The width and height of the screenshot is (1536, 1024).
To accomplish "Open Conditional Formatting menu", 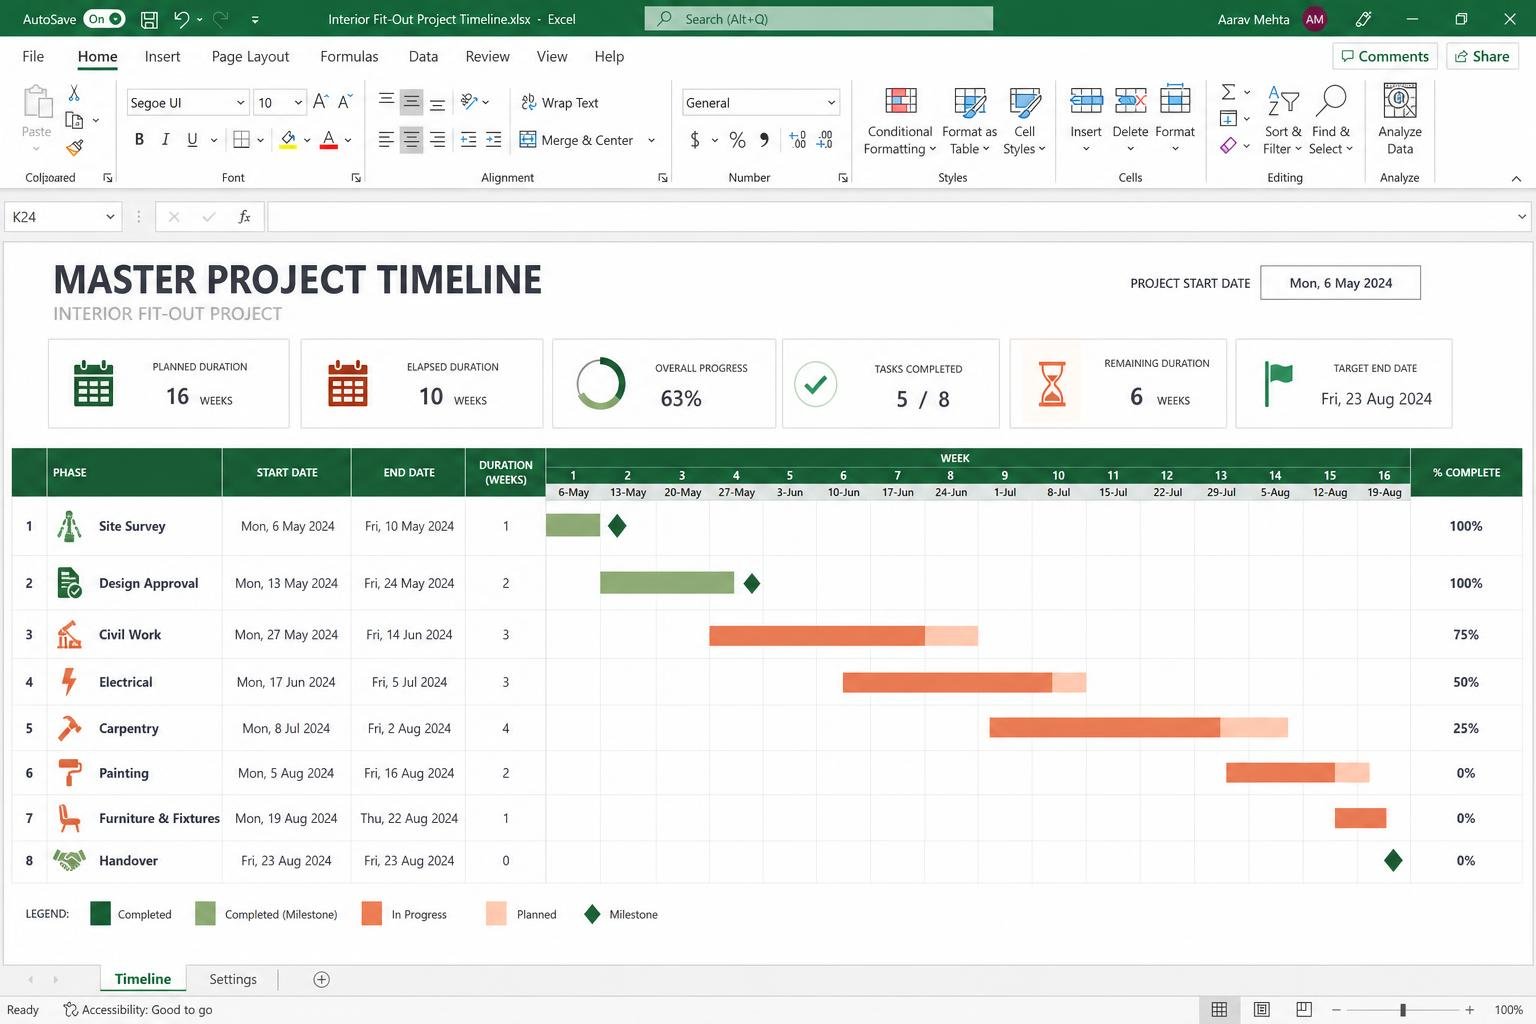I will [x=900, y=120].
